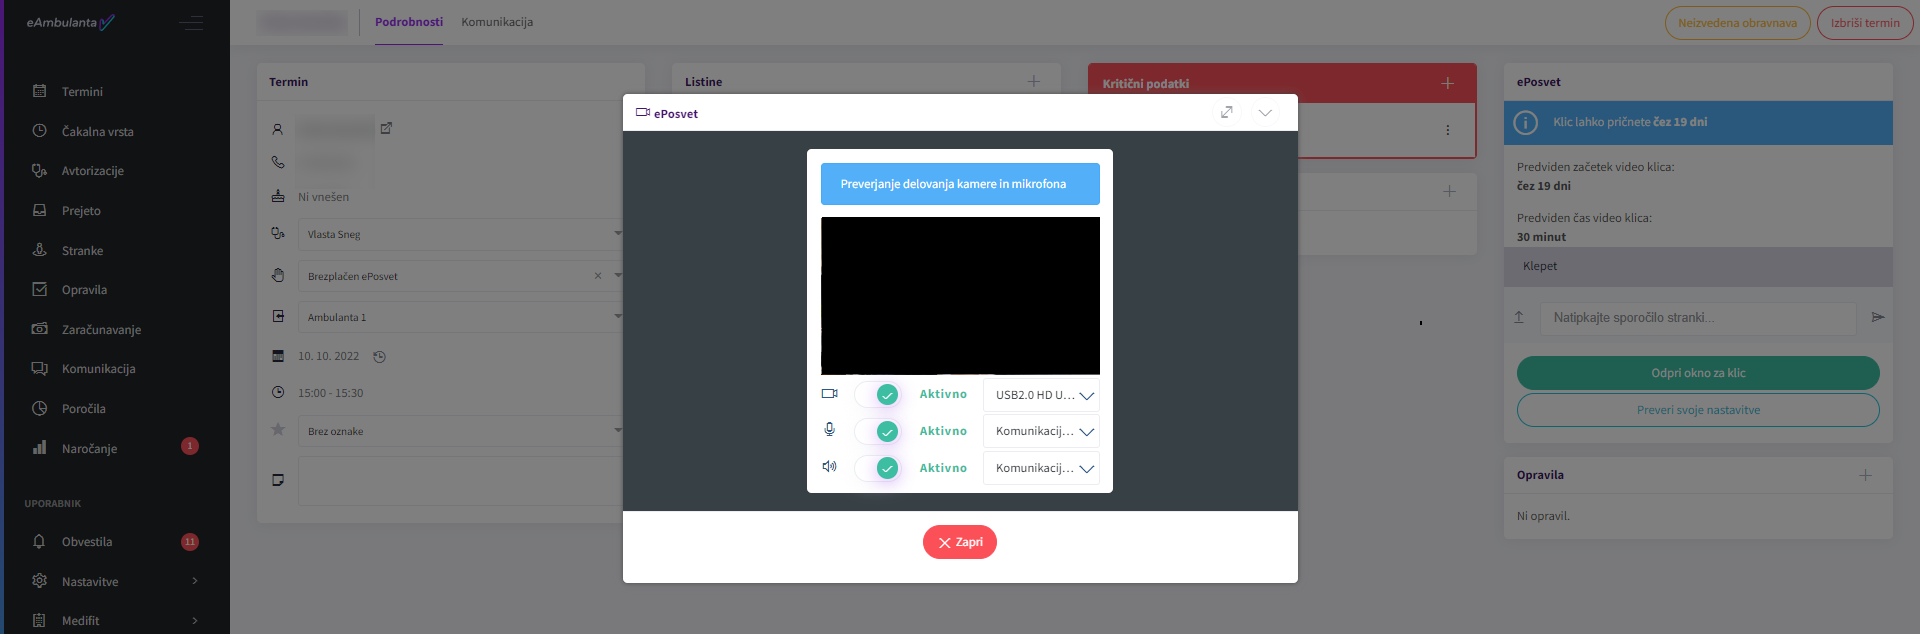Expand the ePosvet dialog to fullscreen

(1226, 112)
